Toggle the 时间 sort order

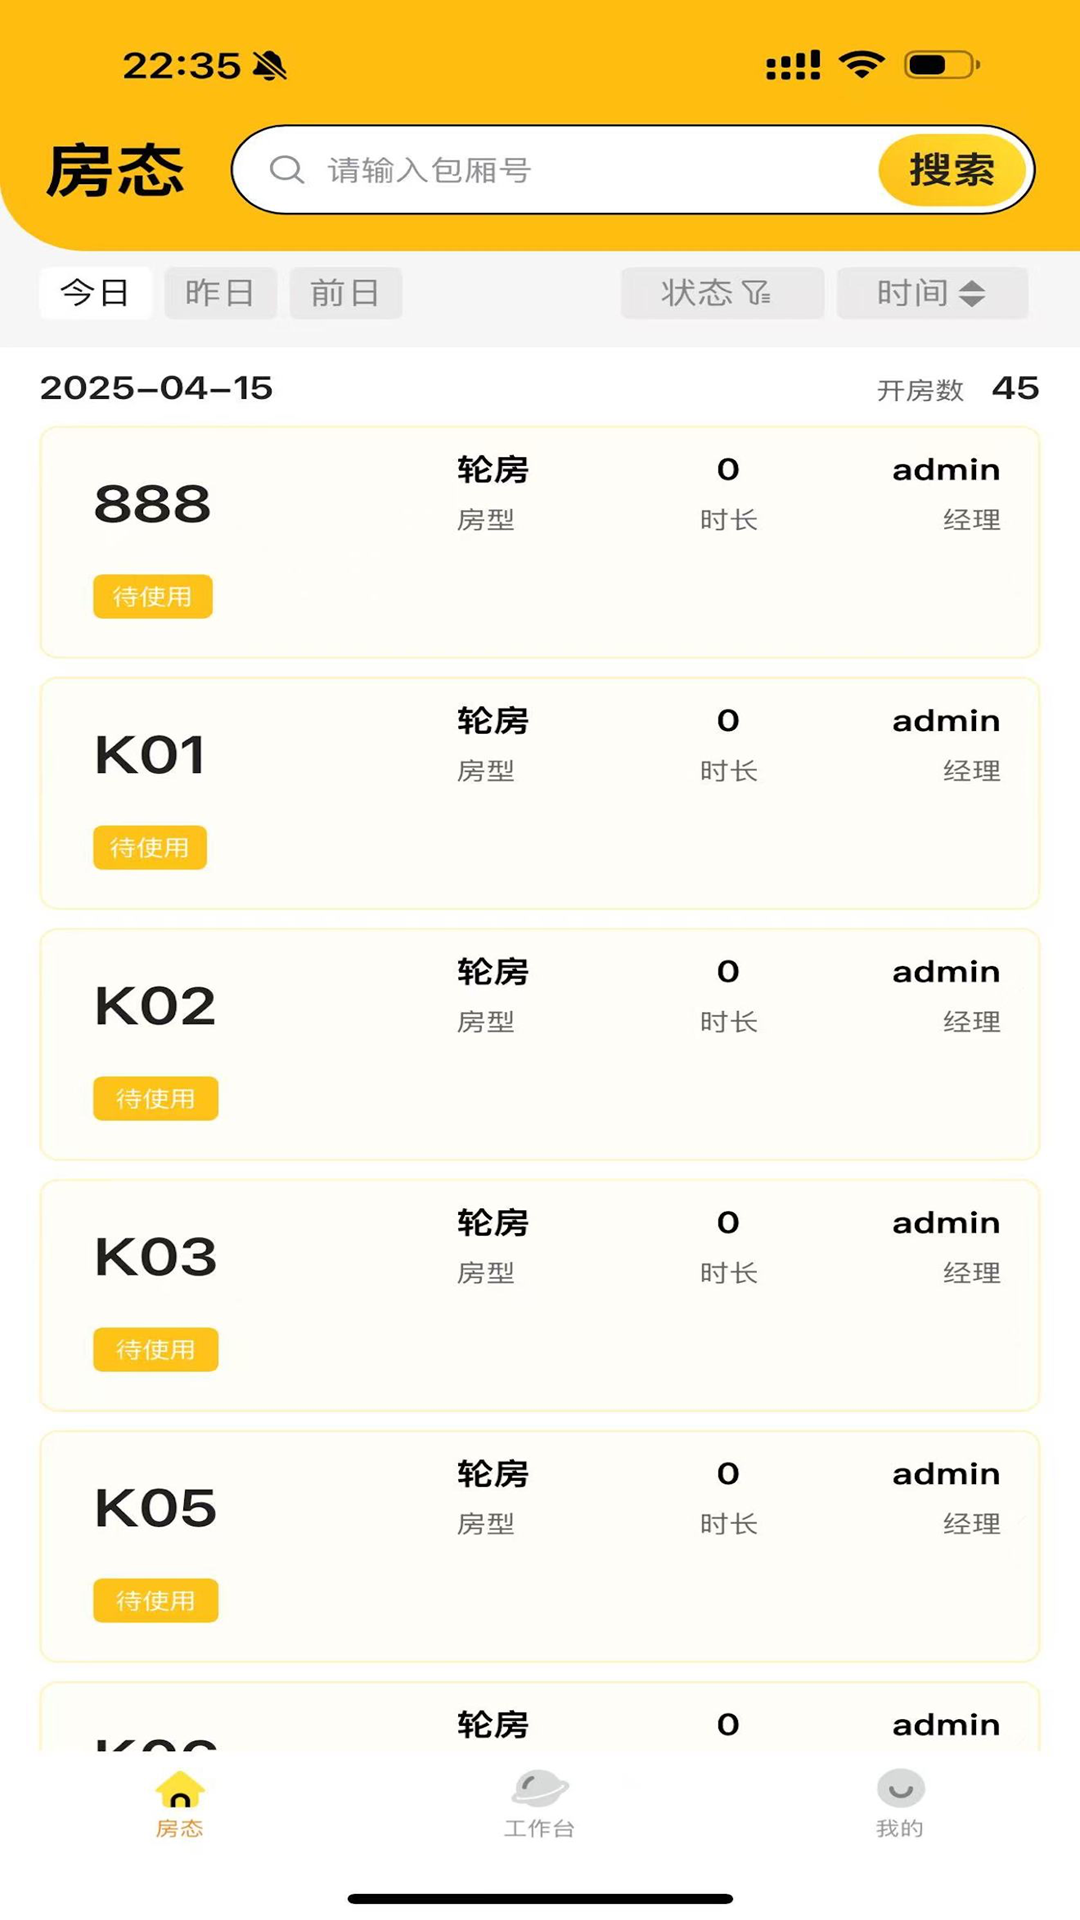click(932, 293)
